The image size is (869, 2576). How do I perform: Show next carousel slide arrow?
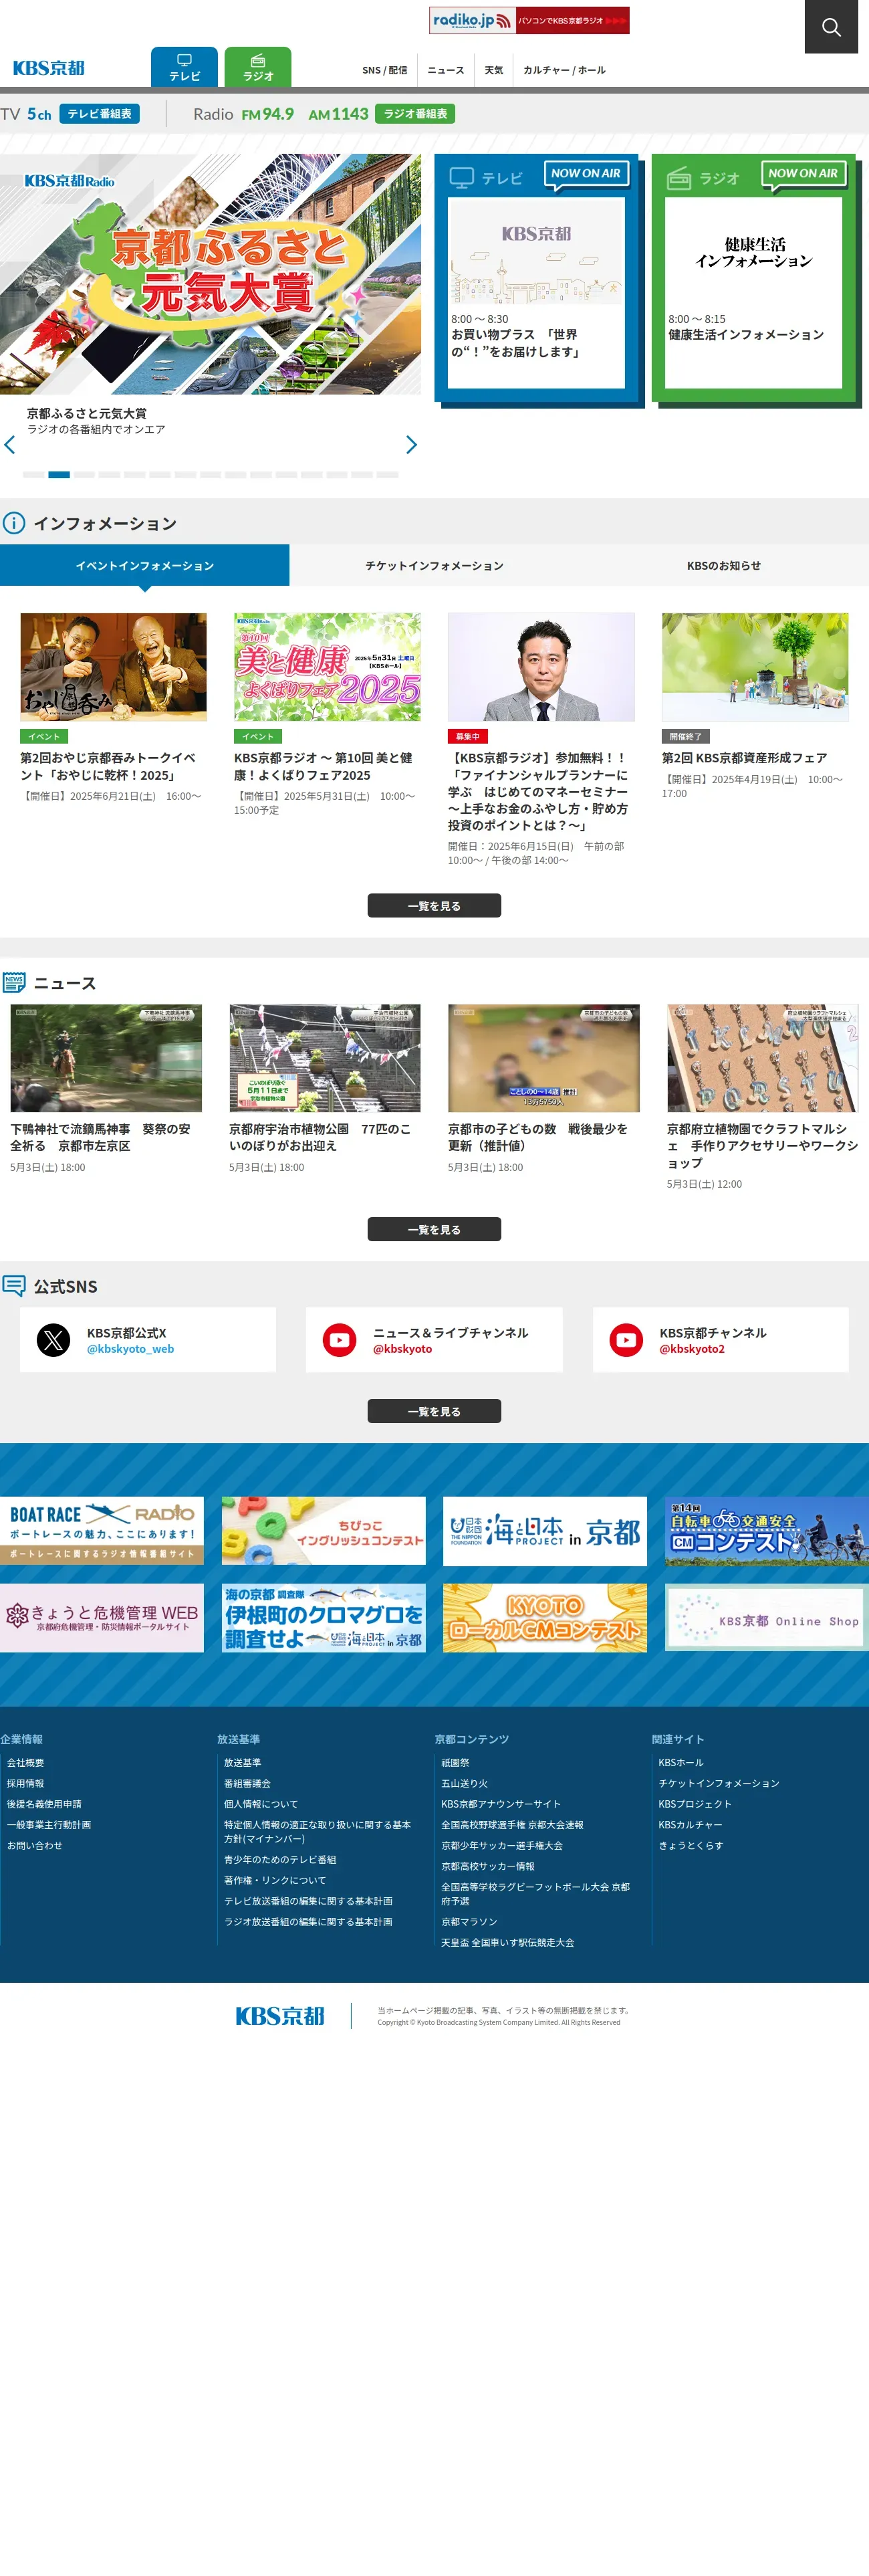coord(411,445)
